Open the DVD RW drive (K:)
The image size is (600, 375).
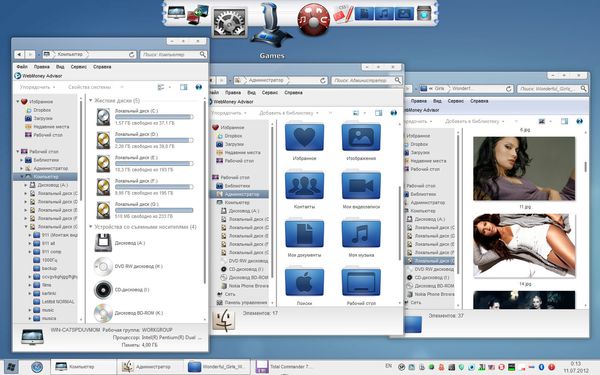(x=129, y=266)
